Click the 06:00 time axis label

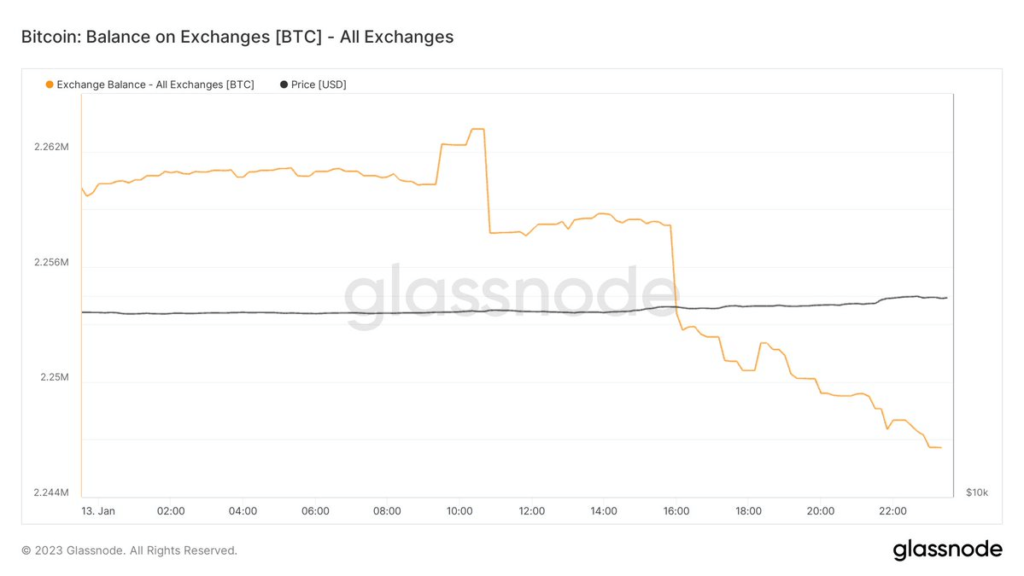[x=315, y=511]
